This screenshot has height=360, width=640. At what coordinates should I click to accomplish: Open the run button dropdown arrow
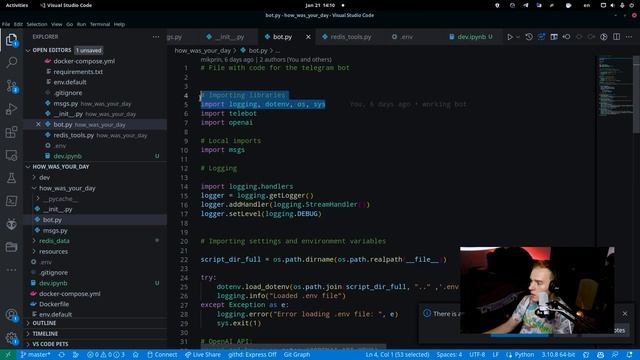tap(518, 37)
